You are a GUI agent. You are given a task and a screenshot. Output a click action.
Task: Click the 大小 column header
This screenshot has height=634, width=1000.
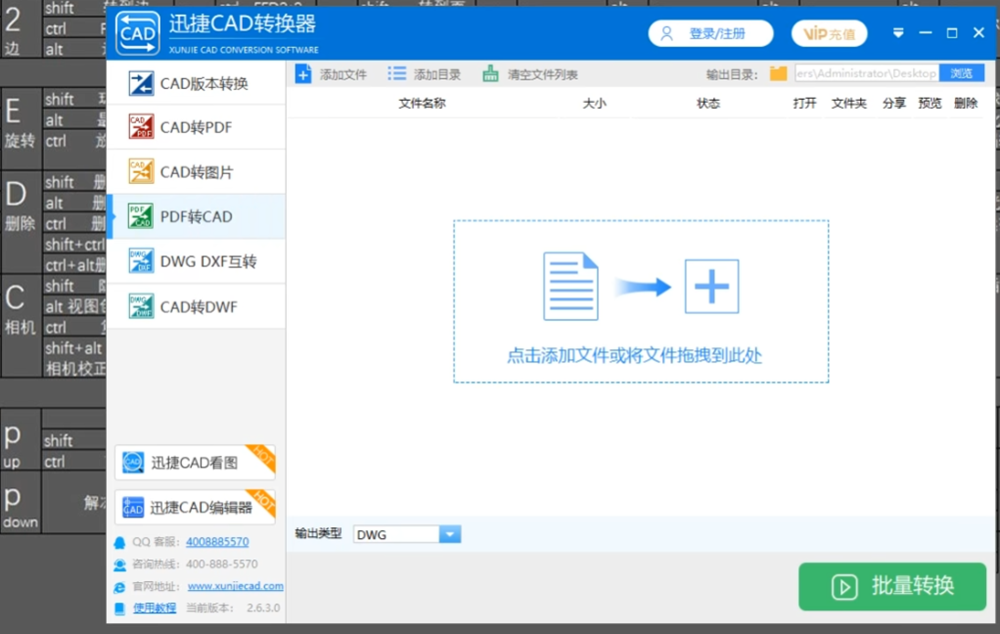pyautogui.click(x=594, y=103)
